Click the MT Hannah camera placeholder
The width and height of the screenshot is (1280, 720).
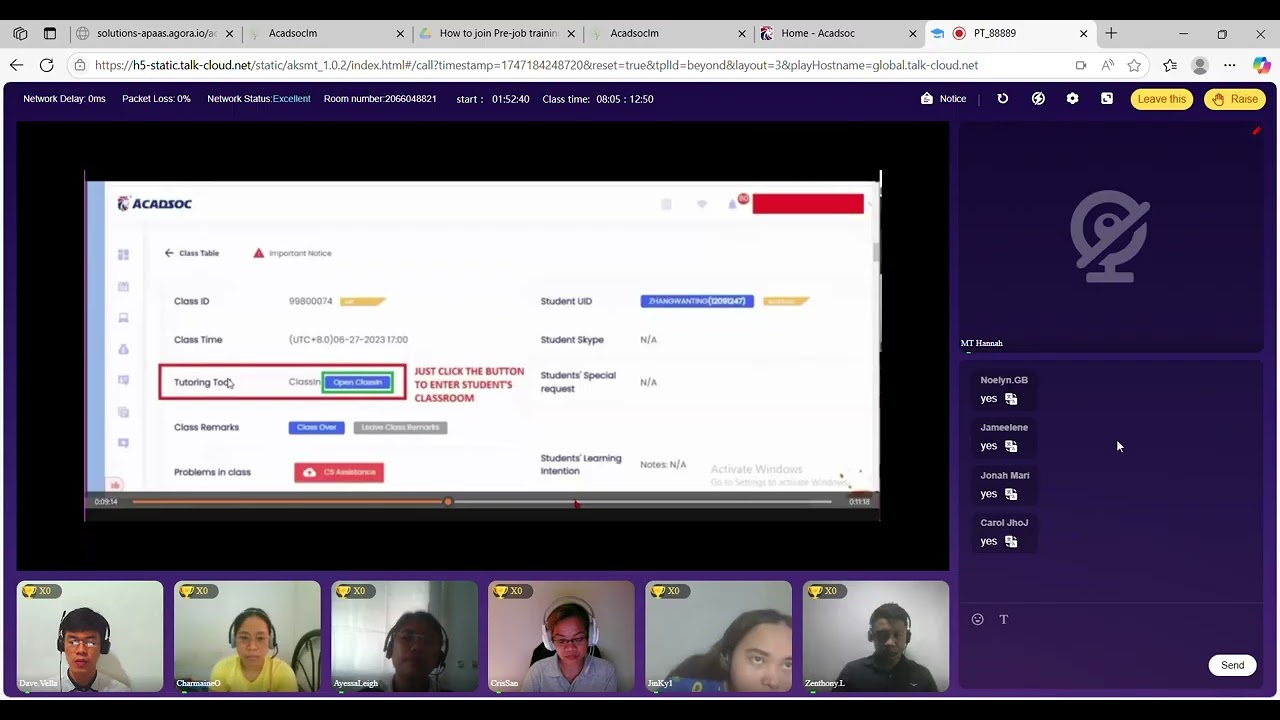tap(1110, 238)
